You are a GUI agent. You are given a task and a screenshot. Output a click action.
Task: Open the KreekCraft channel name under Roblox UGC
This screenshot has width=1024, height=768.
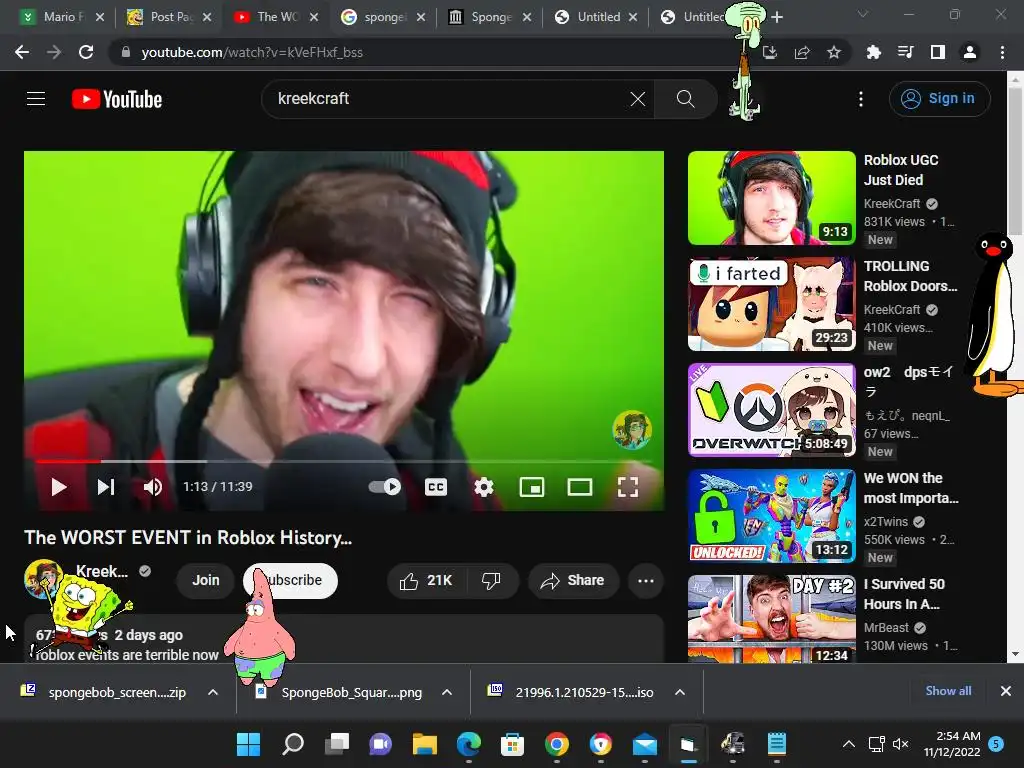[x=891, y=204]
